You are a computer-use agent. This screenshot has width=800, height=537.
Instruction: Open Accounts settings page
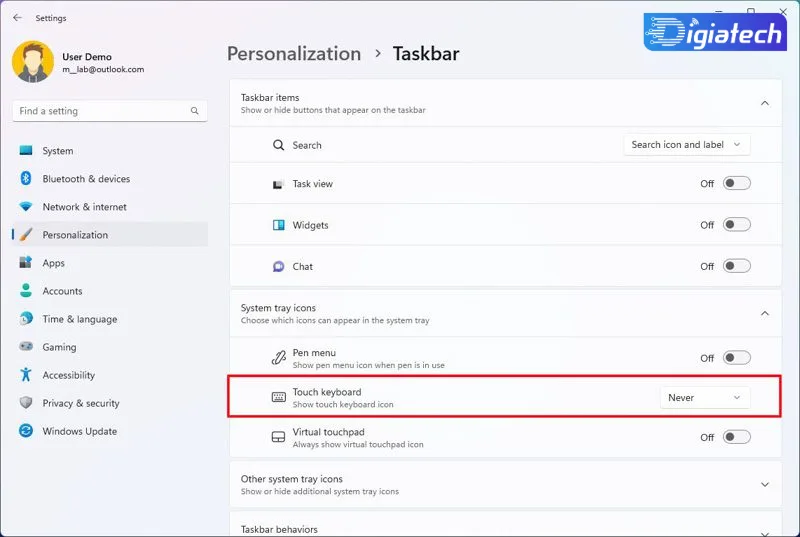click(x=110, y=291)
